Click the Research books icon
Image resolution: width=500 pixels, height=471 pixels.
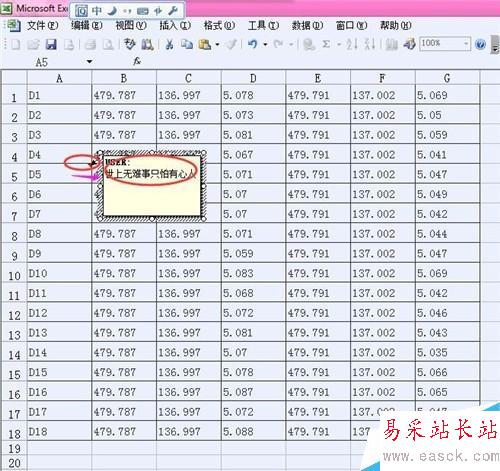(147, 44)
